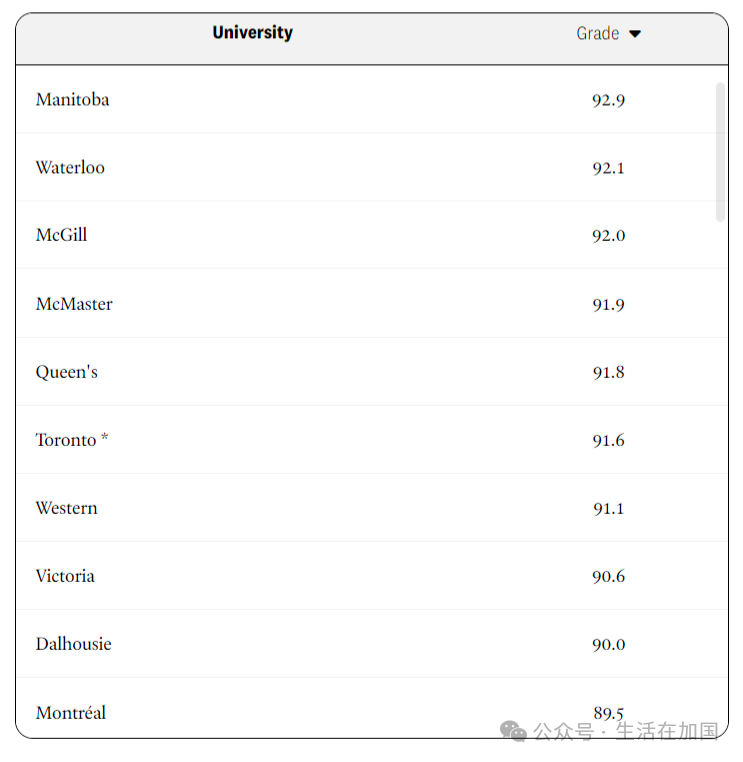Click the Grade sort arrow icon
This screenshot has width=743, height=762.
pos(635,34)
